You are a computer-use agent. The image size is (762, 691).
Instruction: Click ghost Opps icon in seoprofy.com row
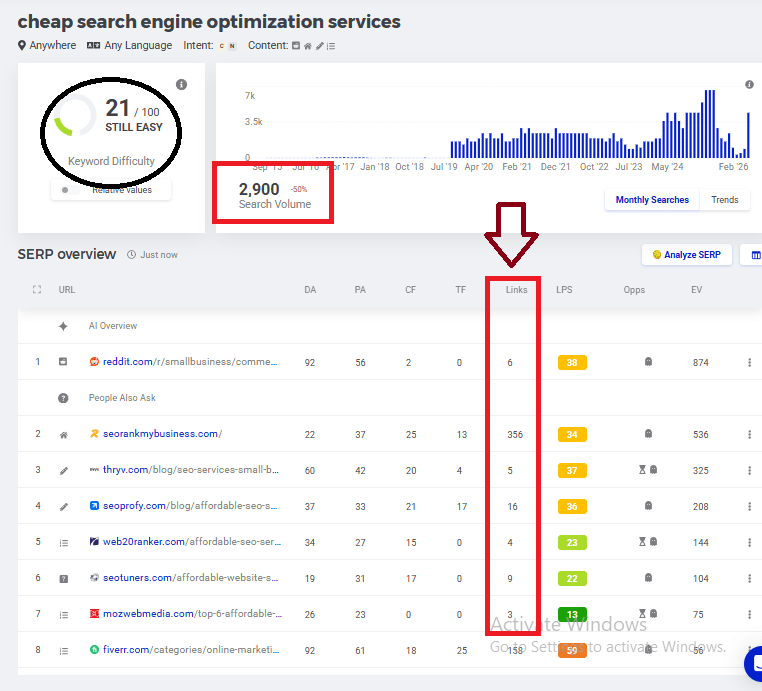point(648,506)
